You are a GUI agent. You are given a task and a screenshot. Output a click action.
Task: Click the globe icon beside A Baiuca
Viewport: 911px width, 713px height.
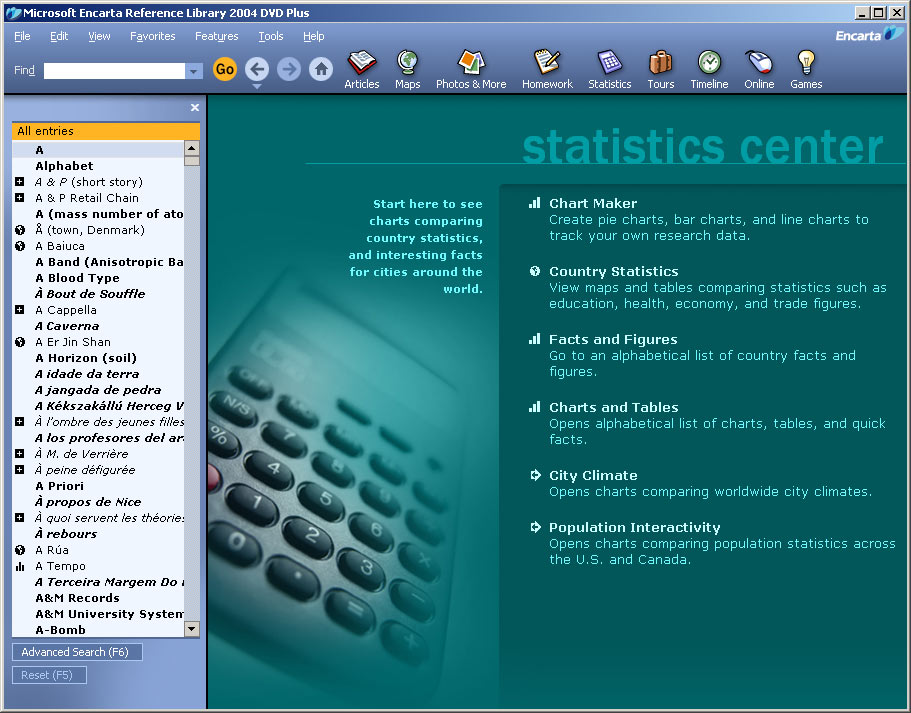click(x=20, y=246)
